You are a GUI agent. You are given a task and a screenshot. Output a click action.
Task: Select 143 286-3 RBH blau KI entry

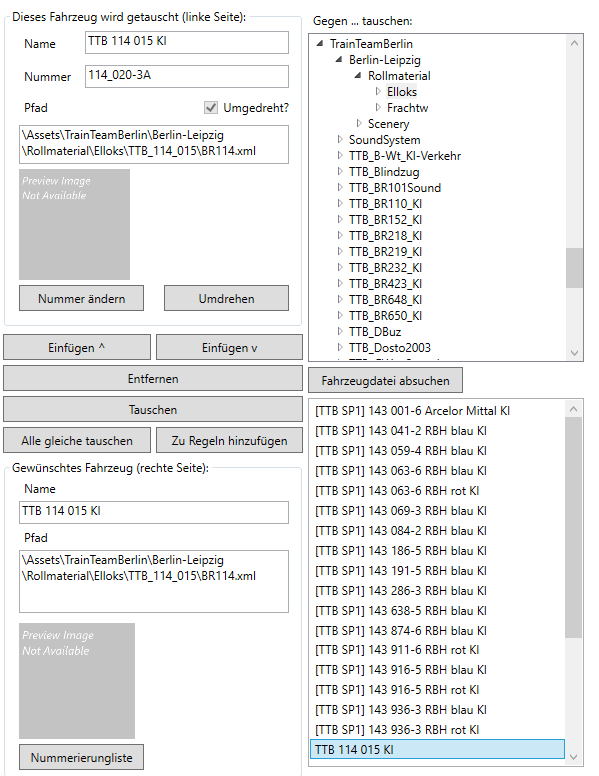click(437, 590)
